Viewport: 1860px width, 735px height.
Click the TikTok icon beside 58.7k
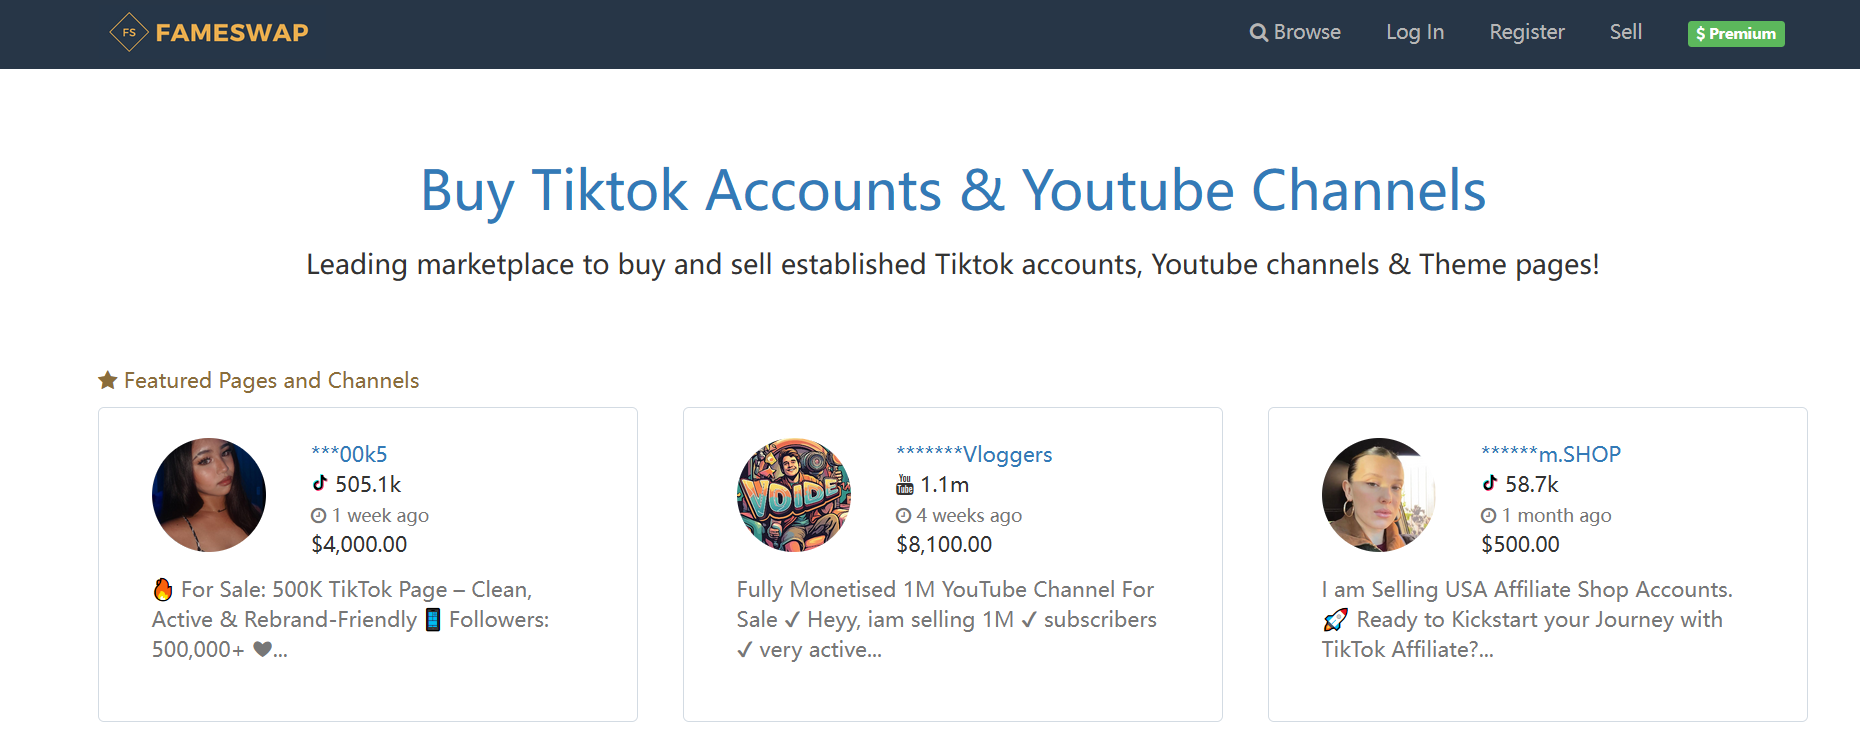[x=1490, y=483]
